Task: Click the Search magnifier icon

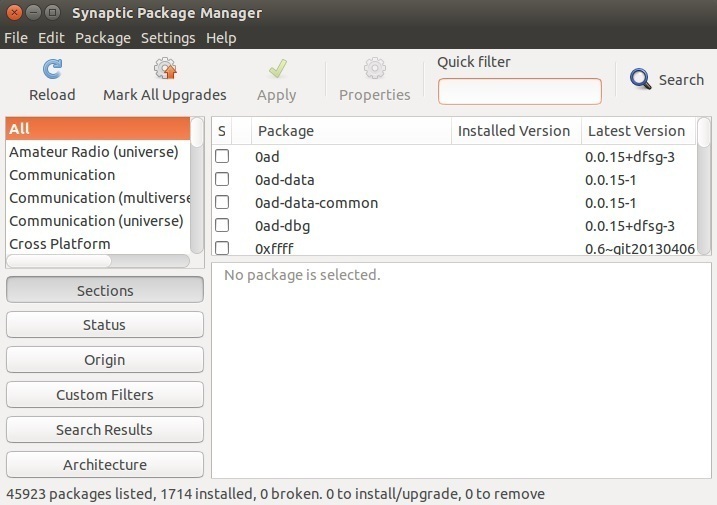Action: pyautogui.click(x=641, y=79)
